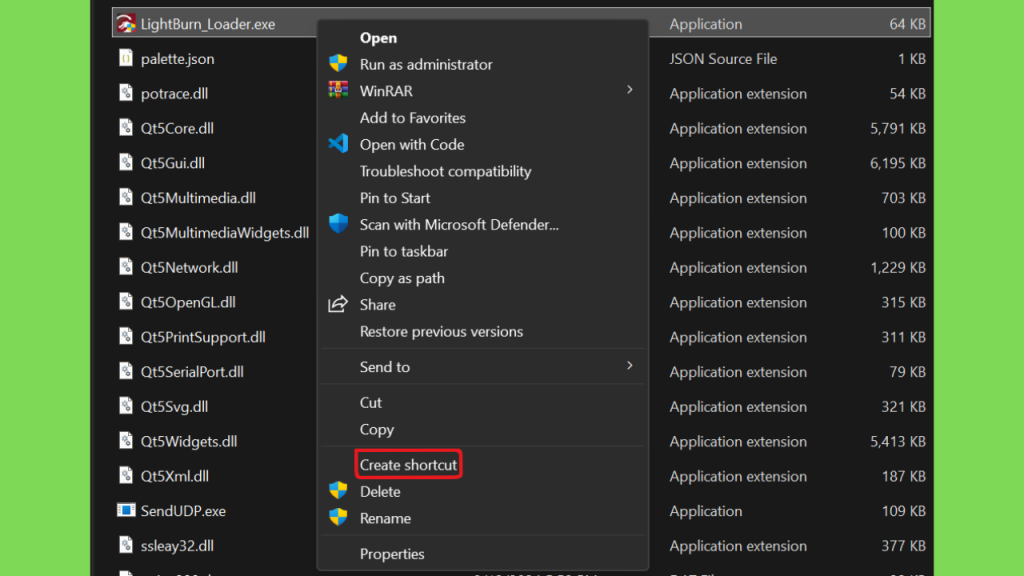1024x576 pixels.
Task: Click the WinRAR books icon in menu
Action: (x=338, y=90)
